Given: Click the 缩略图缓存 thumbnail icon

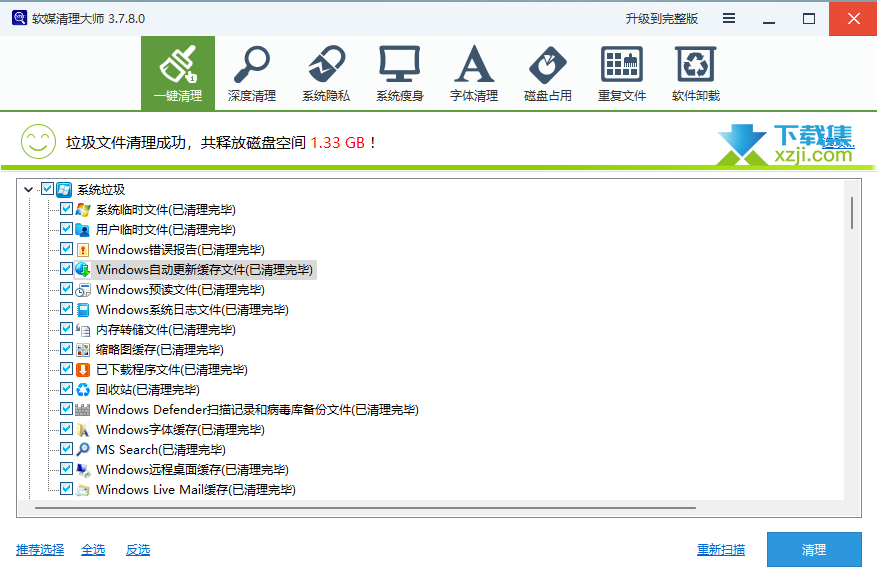Looking at the screenshot, I should 83,350.
